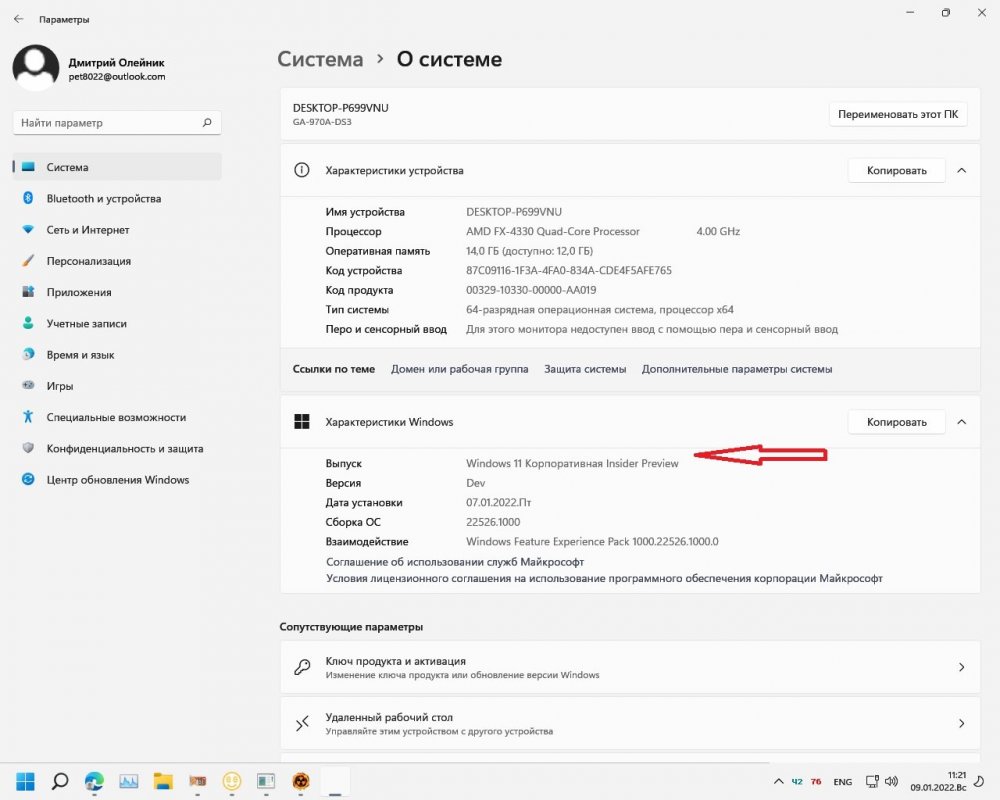1000x800 pixels.
Task: Select the Код устройства value text
Action: coord(569,270)
